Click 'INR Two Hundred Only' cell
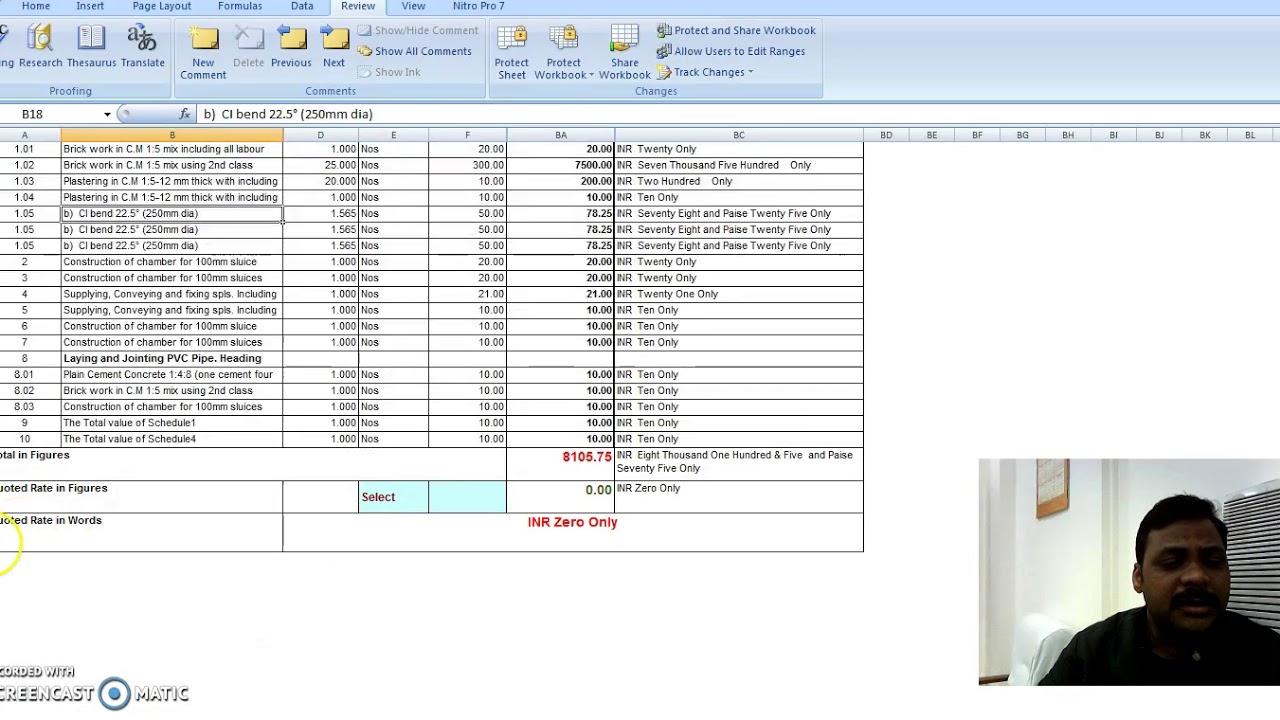Viewport: 1280px width, 720px height. click(739, 181)
